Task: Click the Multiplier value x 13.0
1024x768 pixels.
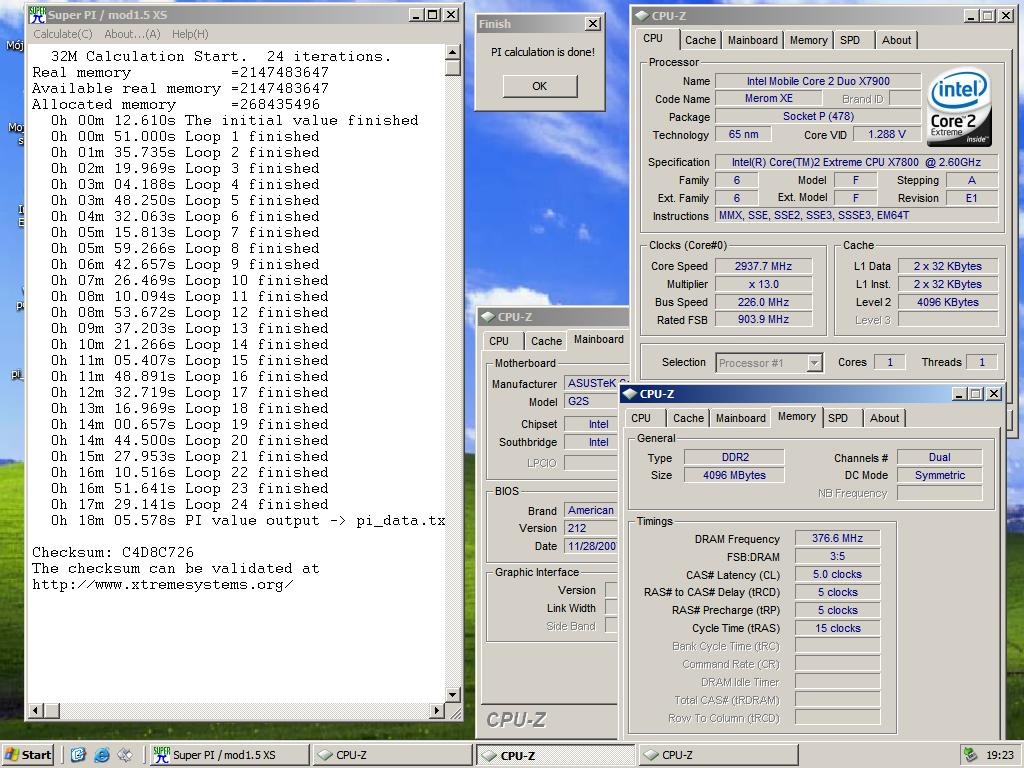Action: [763, 284]
